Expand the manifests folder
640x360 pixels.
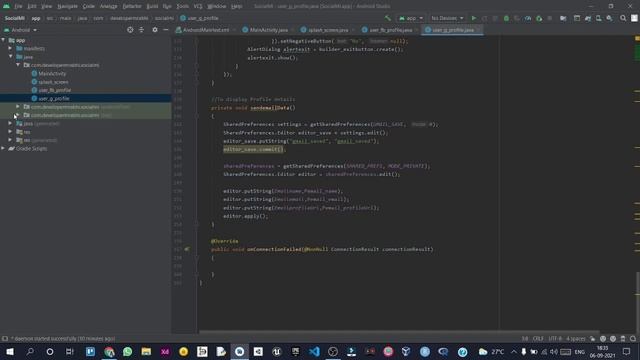10,48
